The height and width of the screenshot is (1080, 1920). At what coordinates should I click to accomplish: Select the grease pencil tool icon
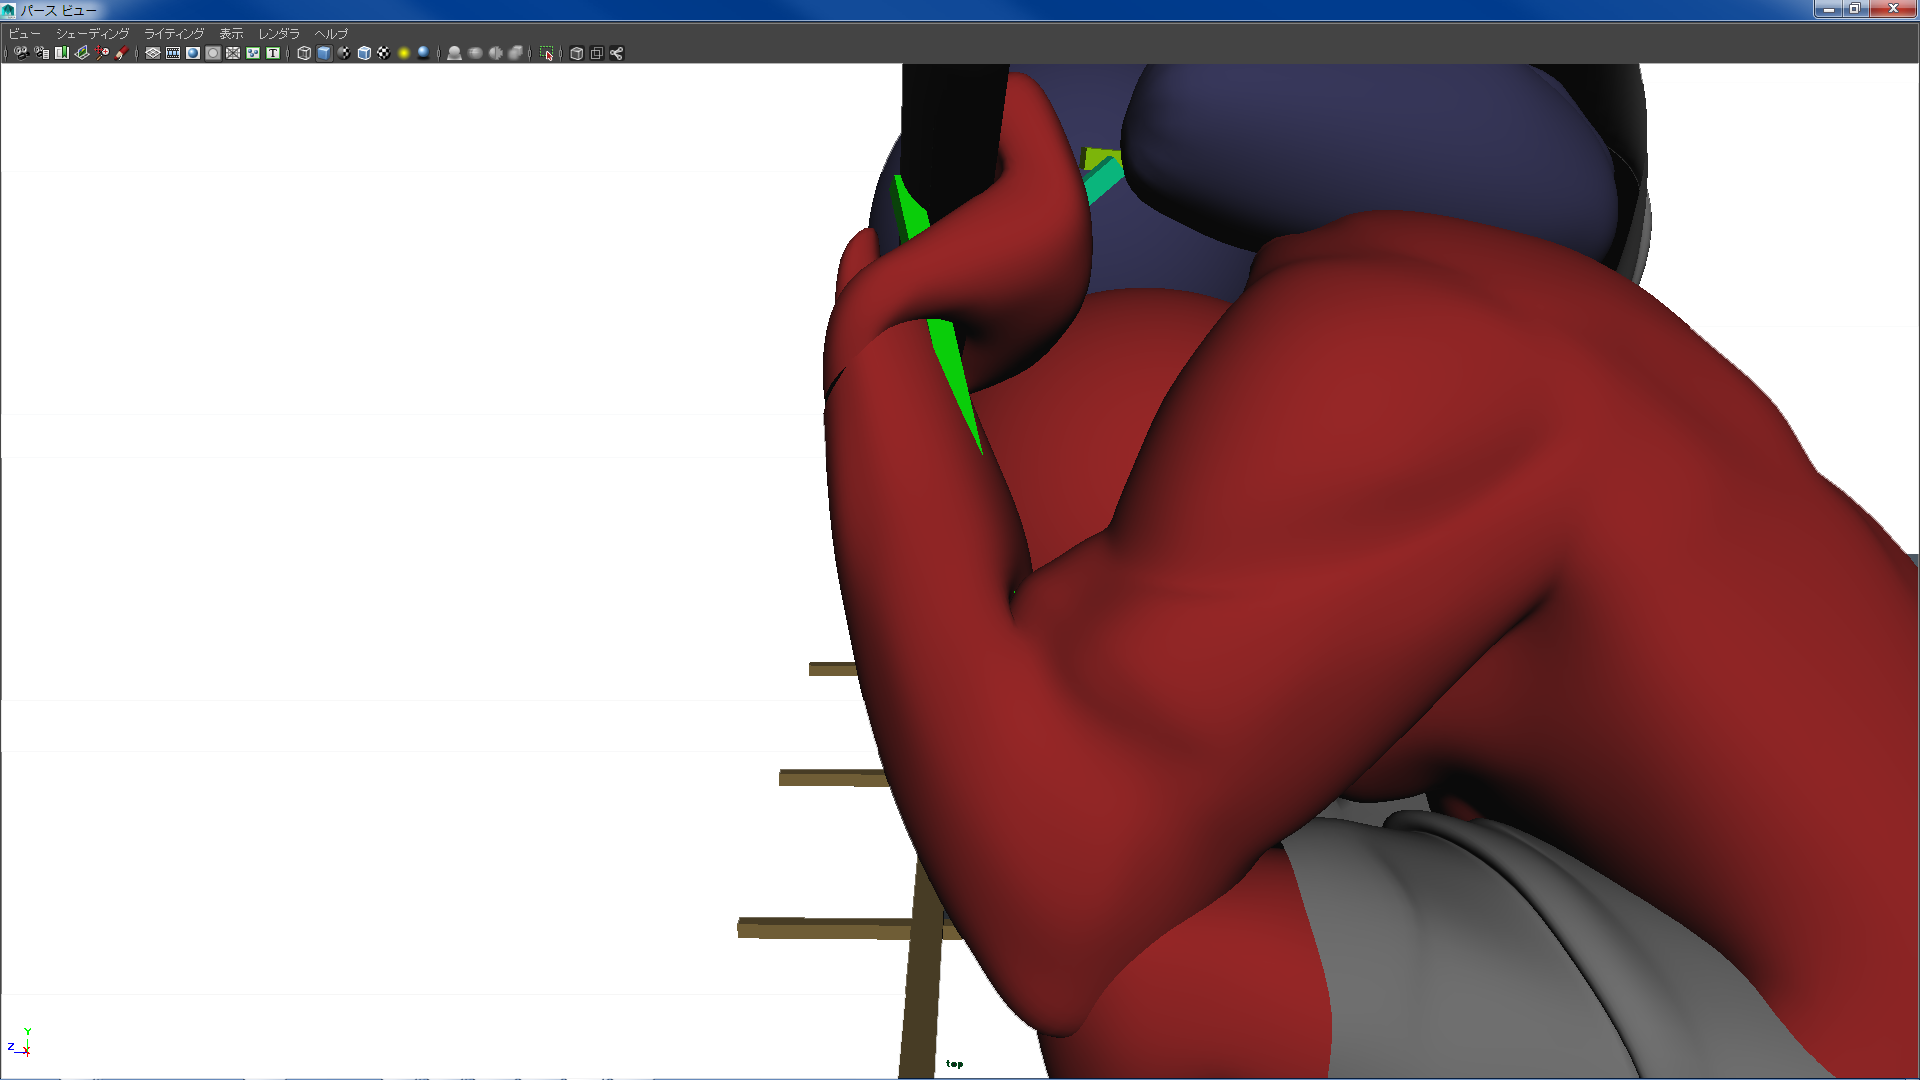coord(122,53)
